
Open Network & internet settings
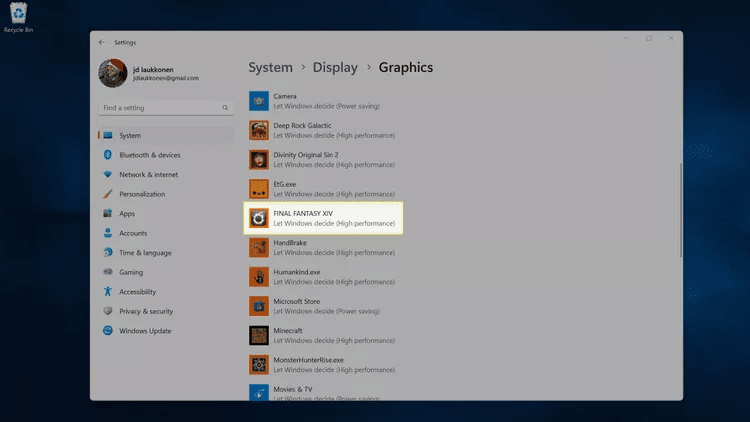[166, 175]
